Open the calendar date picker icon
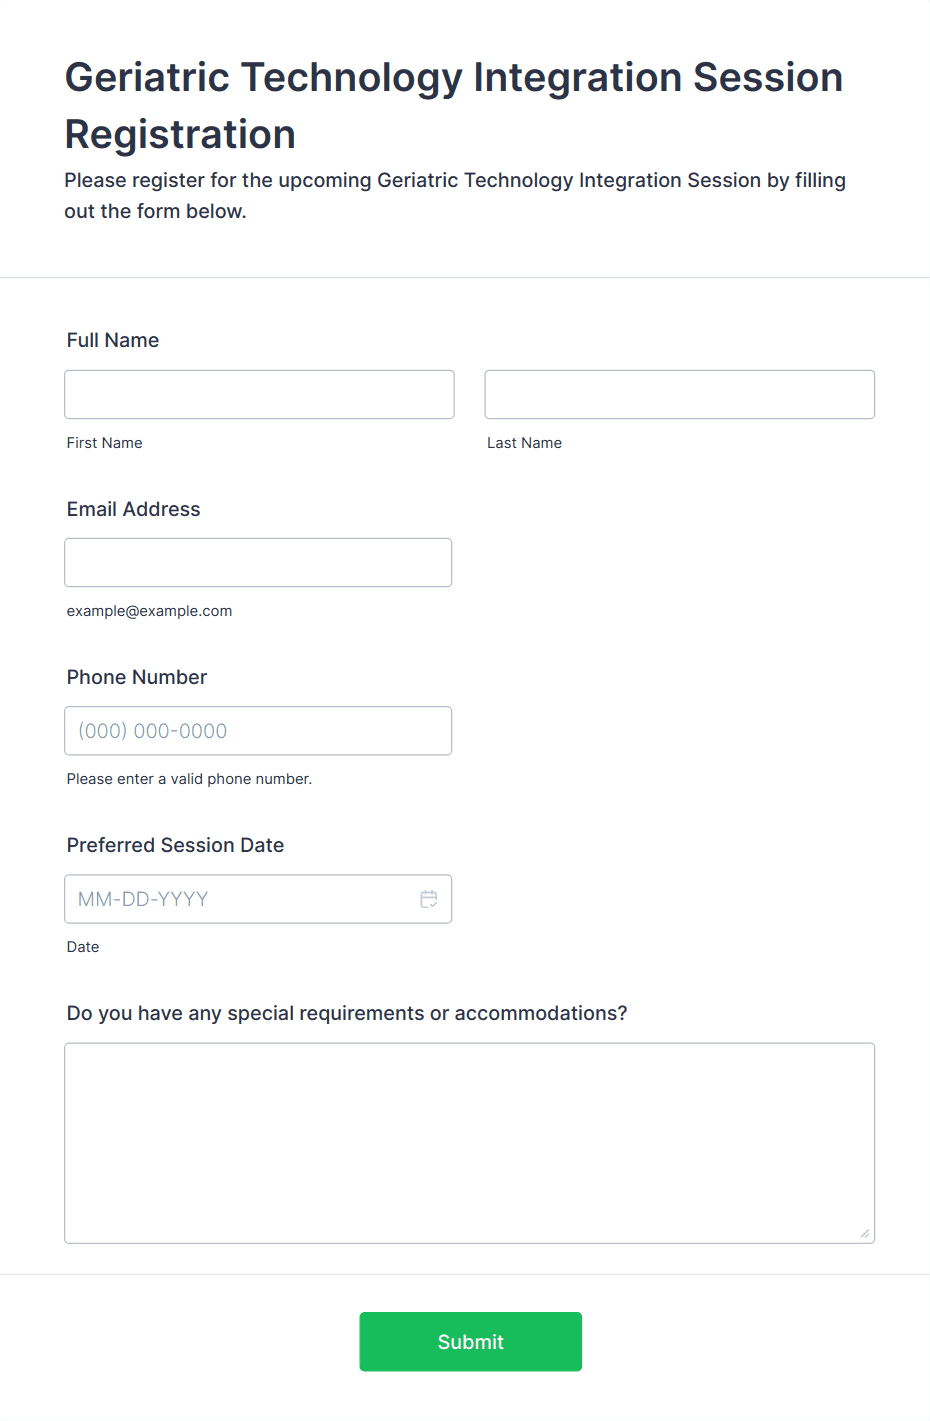 tap(429, 899)
